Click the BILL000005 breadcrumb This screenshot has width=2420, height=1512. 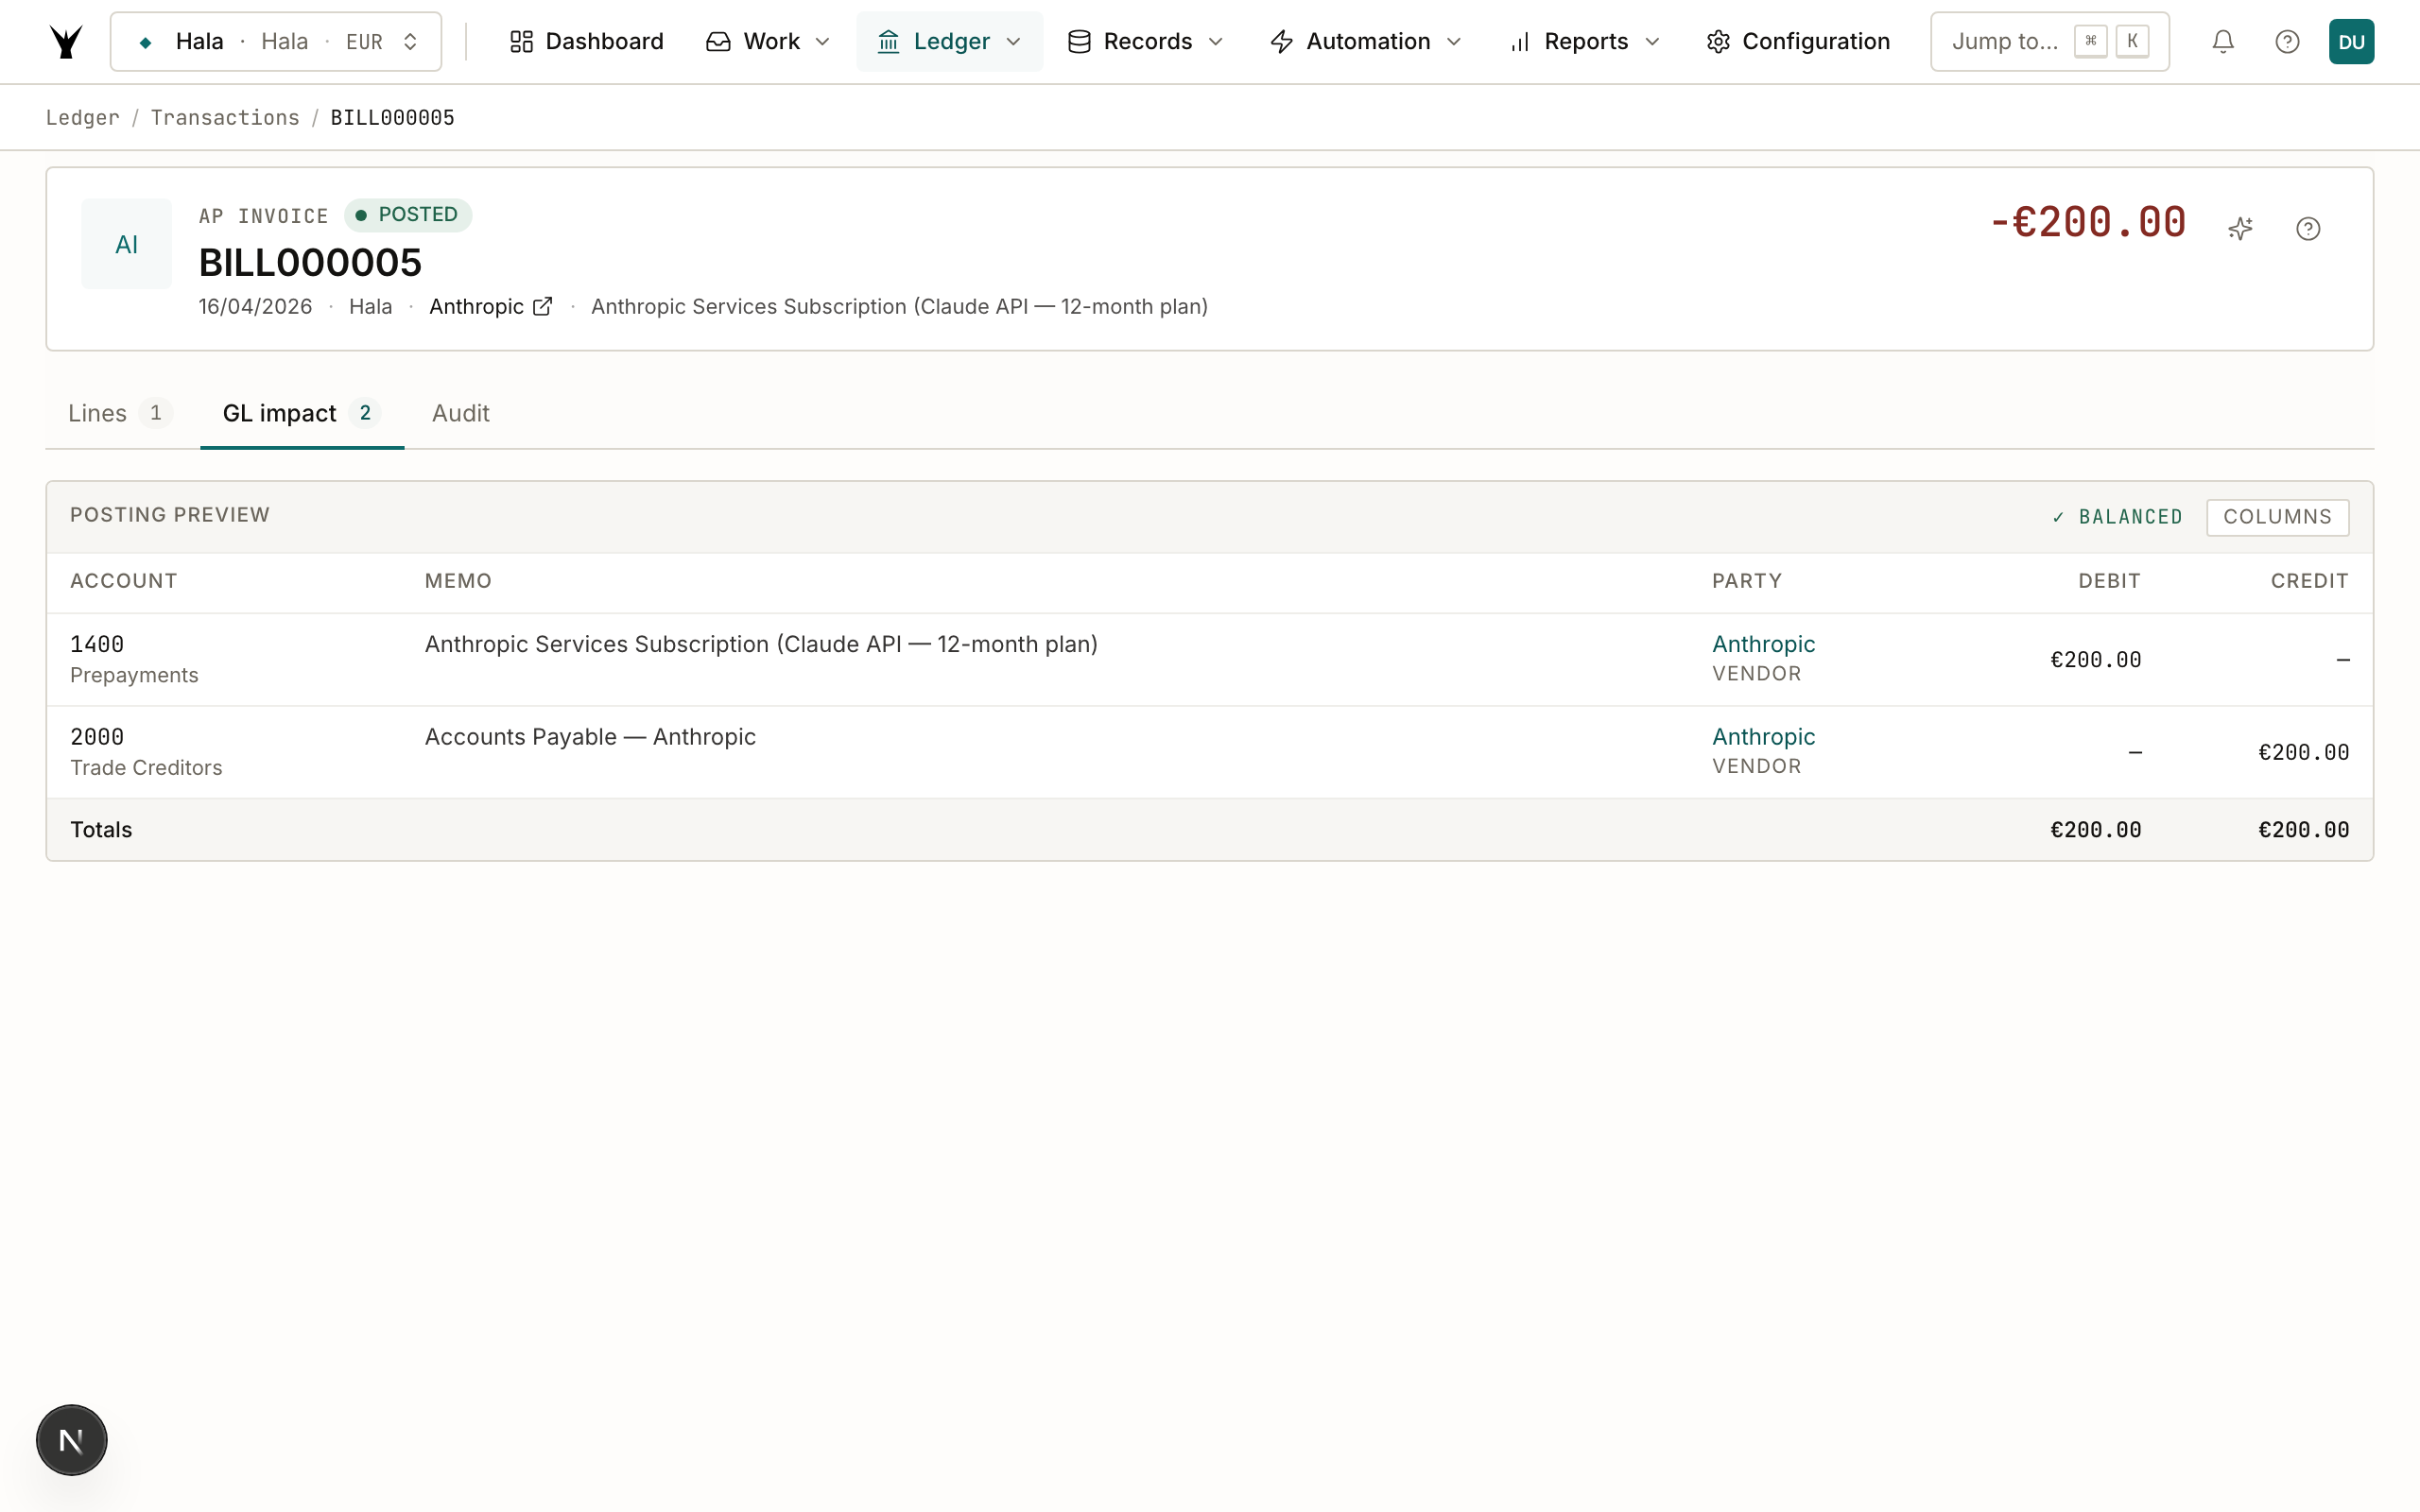[x=392, y=118]
